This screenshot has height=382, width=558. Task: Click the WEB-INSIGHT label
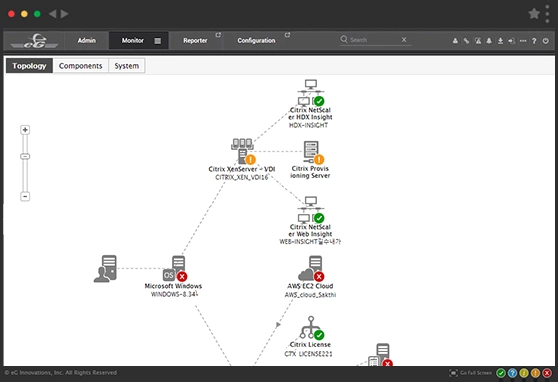point(310,242)
